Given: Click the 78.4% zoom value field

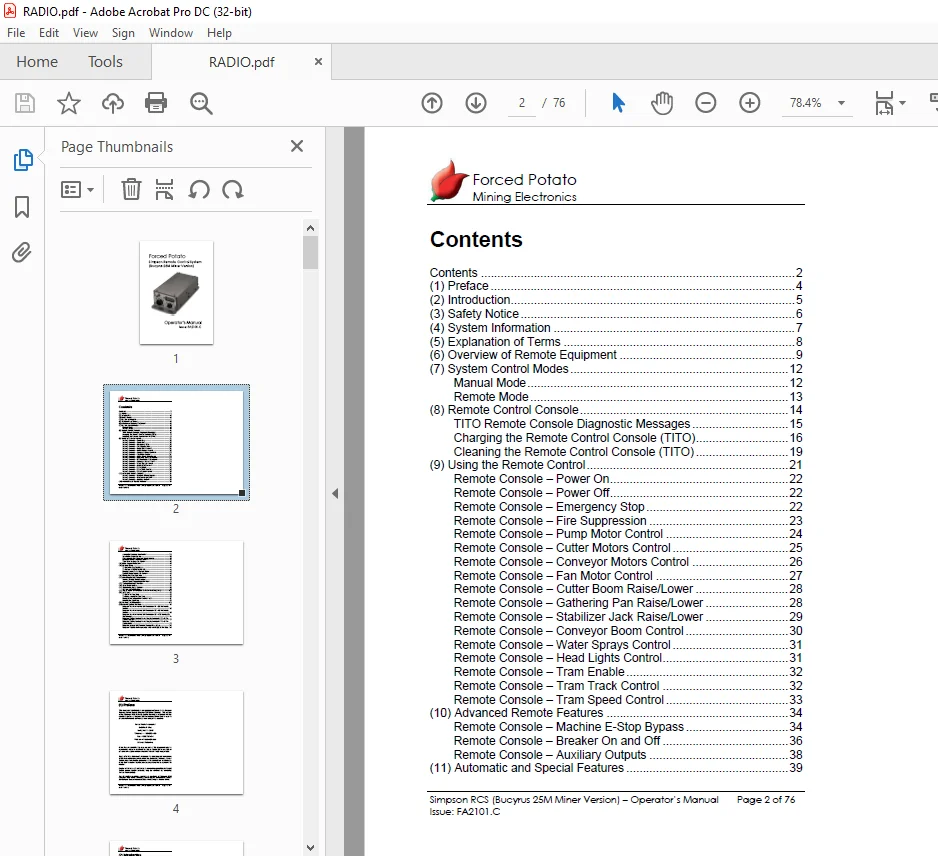Looking at the screenshot, I should [x=805, y=103].
